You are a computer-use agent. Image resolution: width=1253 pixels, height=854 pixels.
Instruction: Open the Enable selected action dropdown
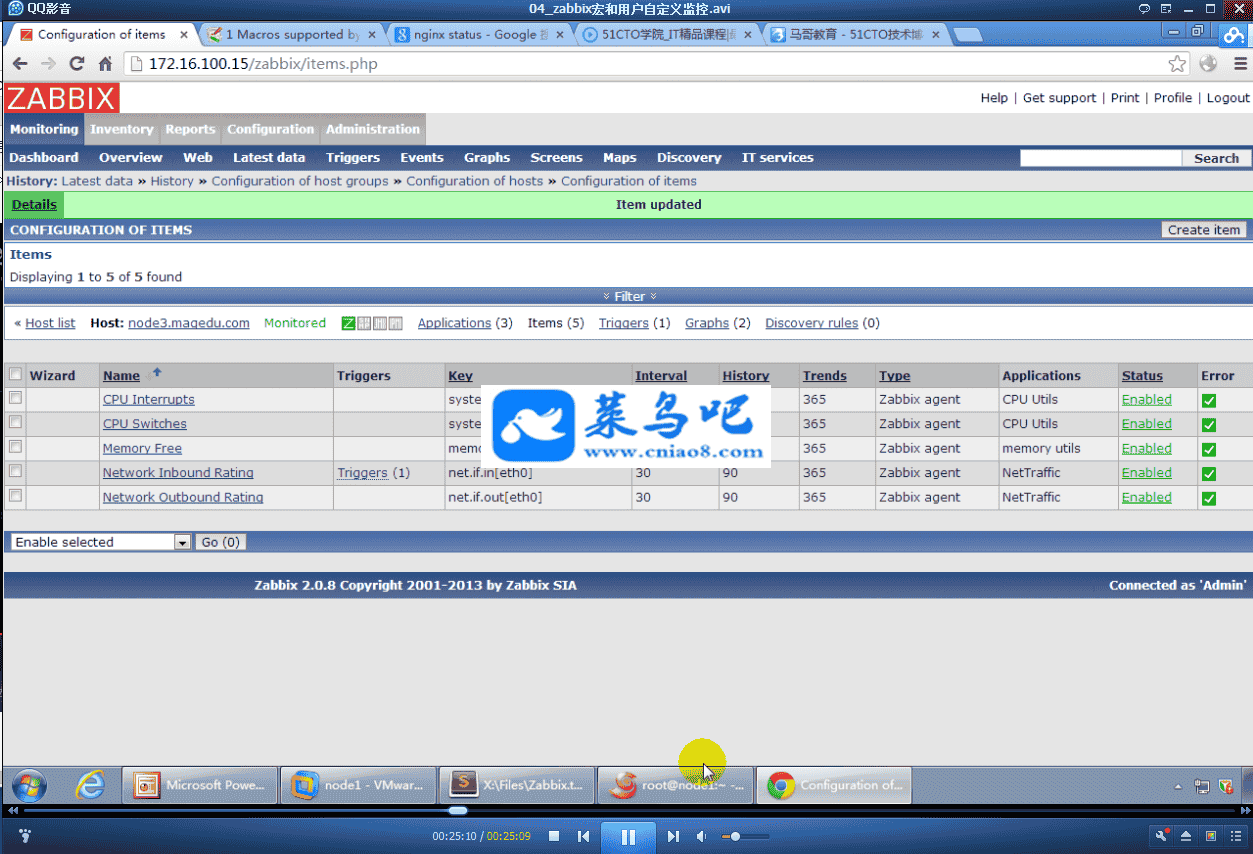tap(100, 542)
